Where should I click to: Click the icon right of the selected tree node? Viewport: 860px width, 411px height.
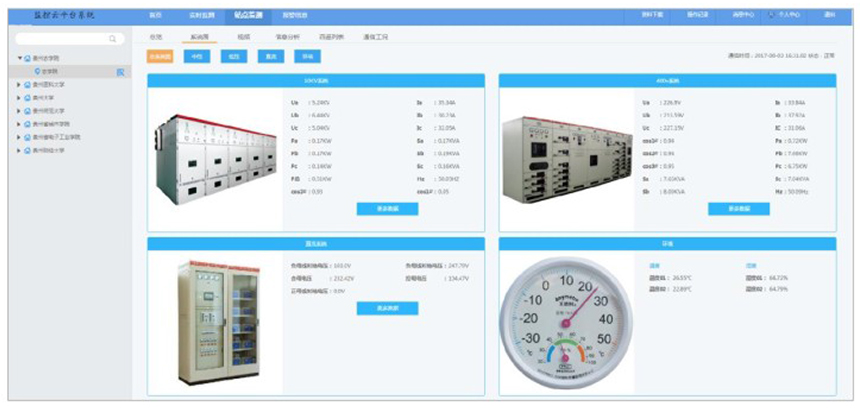click(x=120, y=72)
